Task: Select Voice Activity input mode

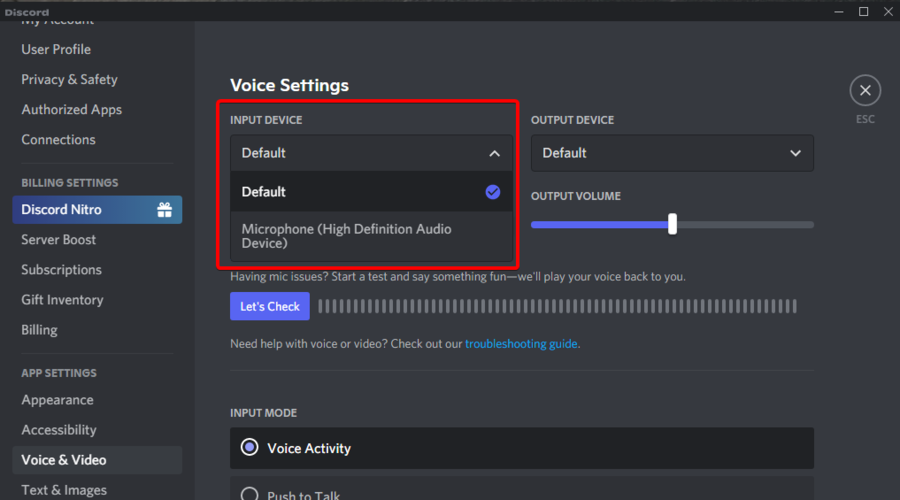Action: click(522, 448)
